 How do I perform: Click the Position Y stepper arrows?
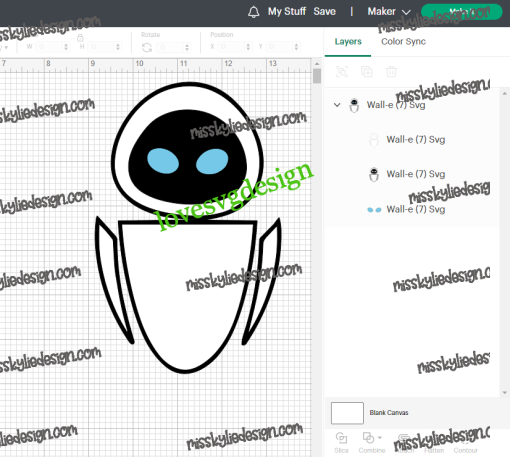(296, 47)
